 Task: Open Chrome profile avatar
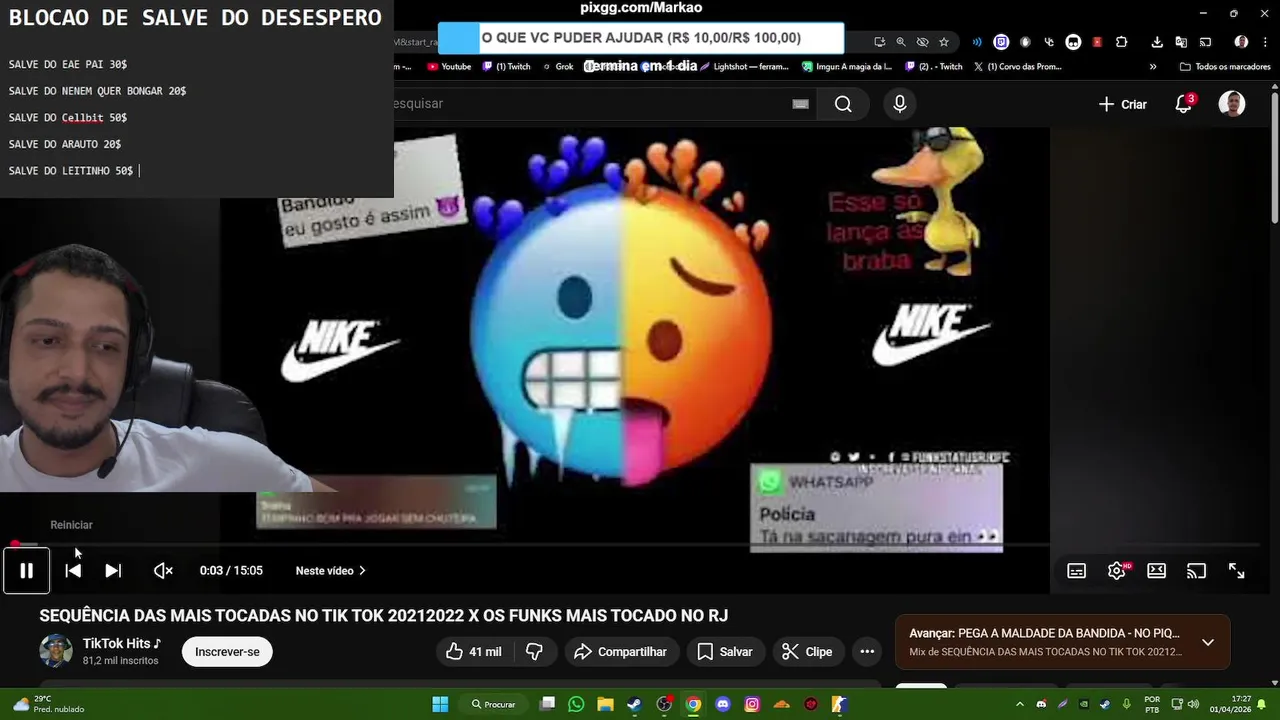tap(1241, 42)
